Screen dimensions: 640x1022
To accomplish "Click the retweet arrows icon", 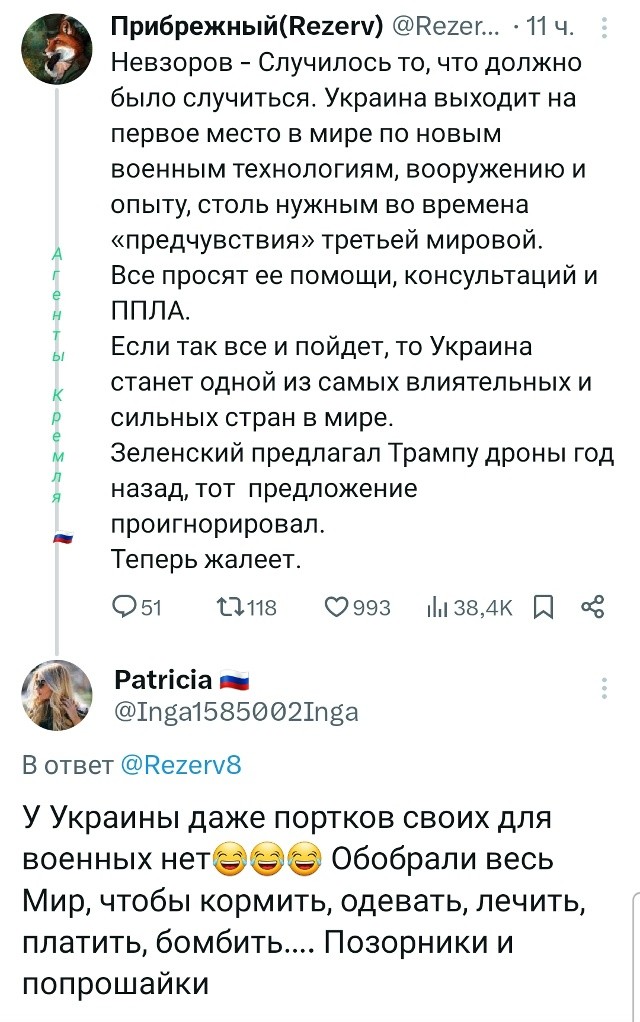I will pos(226,607).
